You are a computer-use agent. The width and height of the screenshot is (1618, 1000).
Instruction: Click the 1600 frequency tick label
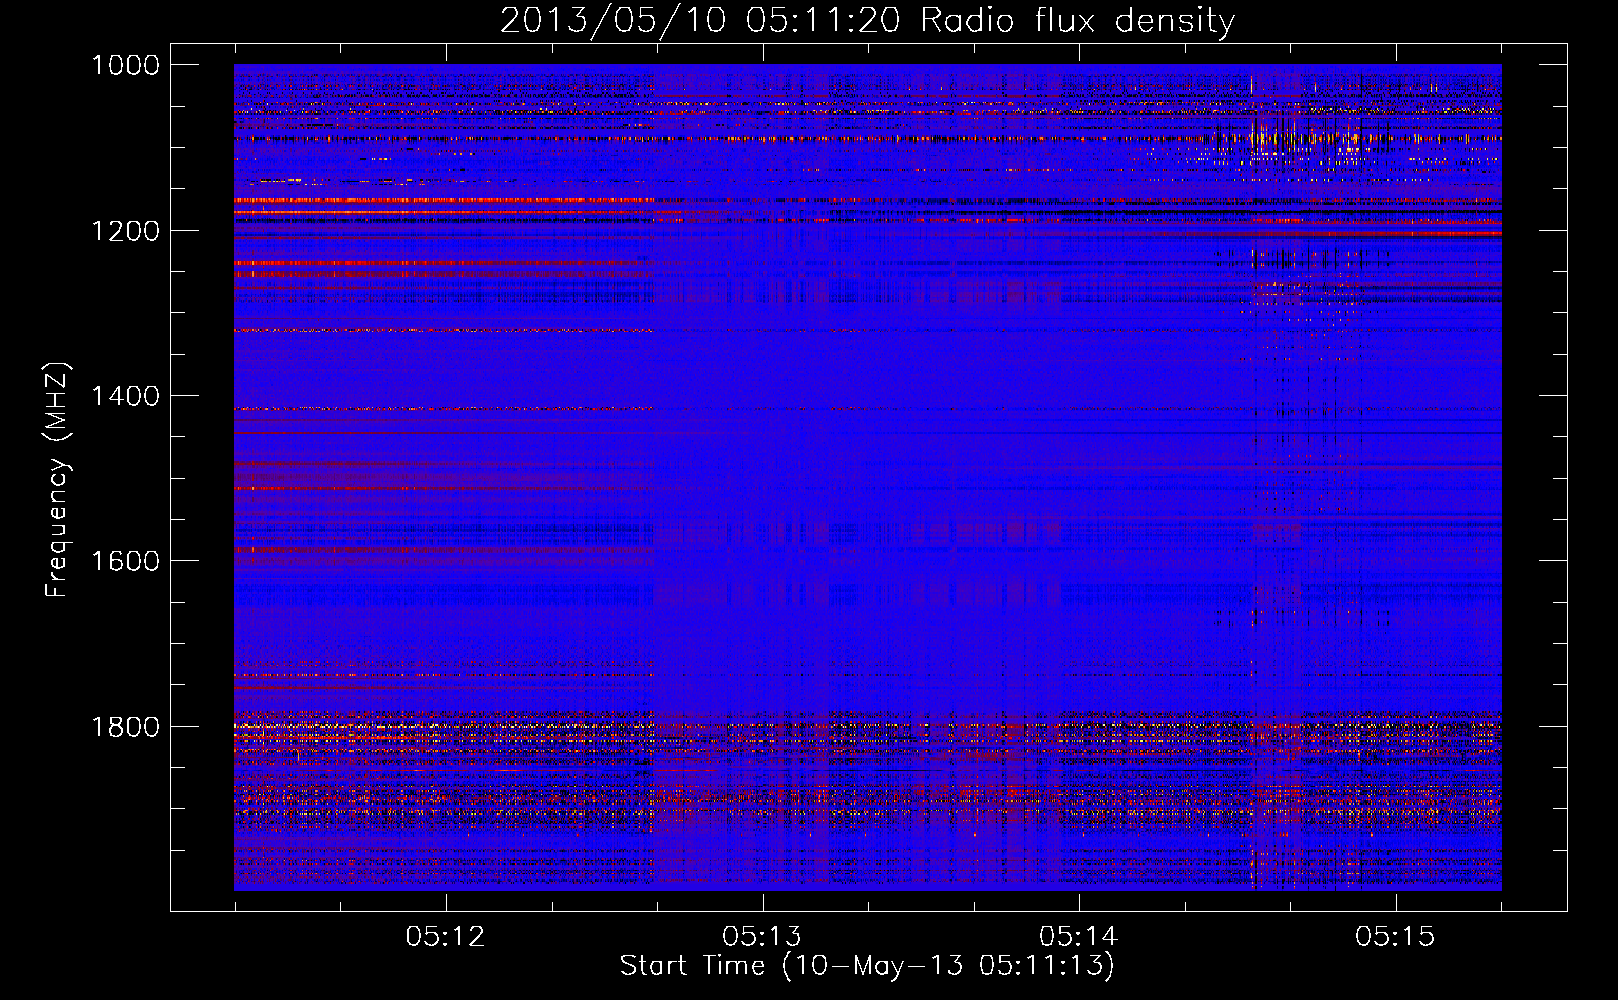(125, 561)
